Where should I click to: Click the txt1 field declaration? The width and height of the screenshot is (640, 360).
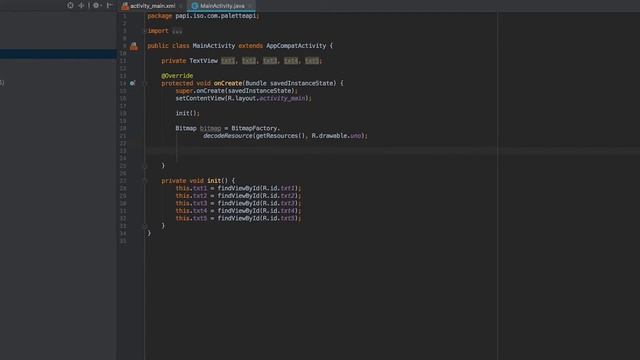(x=228, y=61)
